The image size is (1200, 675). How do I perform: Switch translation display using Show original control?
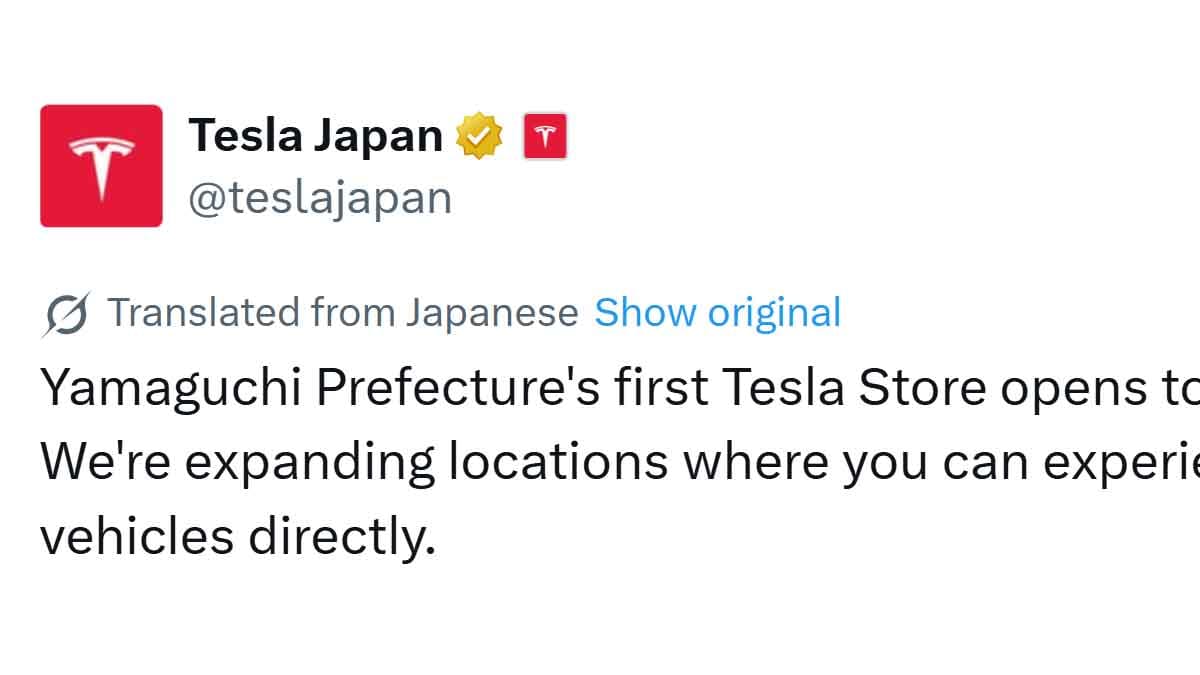(x=717, y=312)
